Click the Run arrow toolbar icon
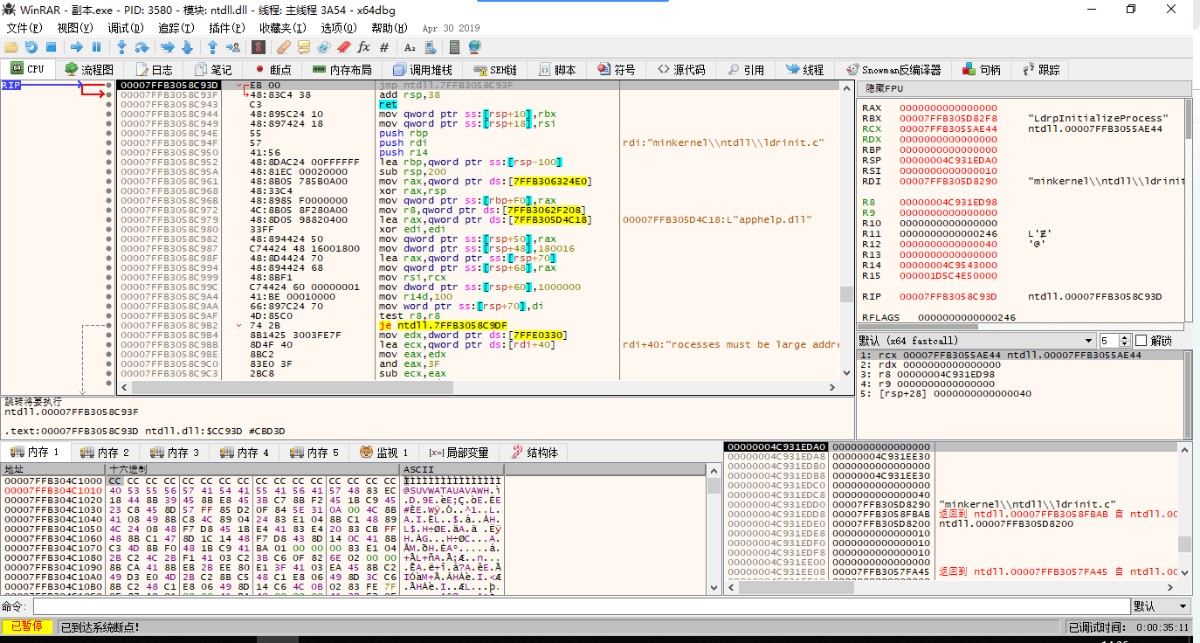 pyautogui.click(x=76, y=47)
